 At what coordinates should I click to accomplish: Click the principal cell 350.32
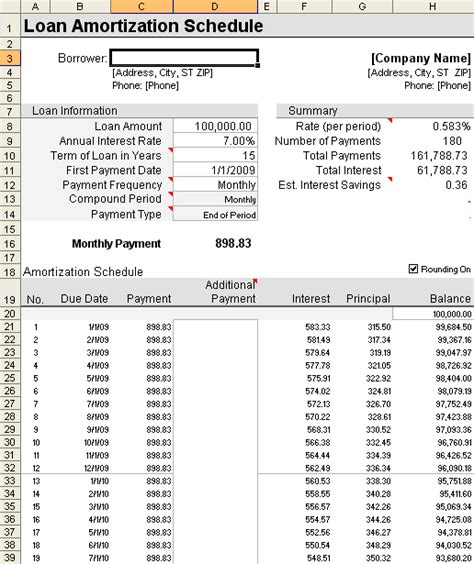pyautogui.click(x=378, y=558)
